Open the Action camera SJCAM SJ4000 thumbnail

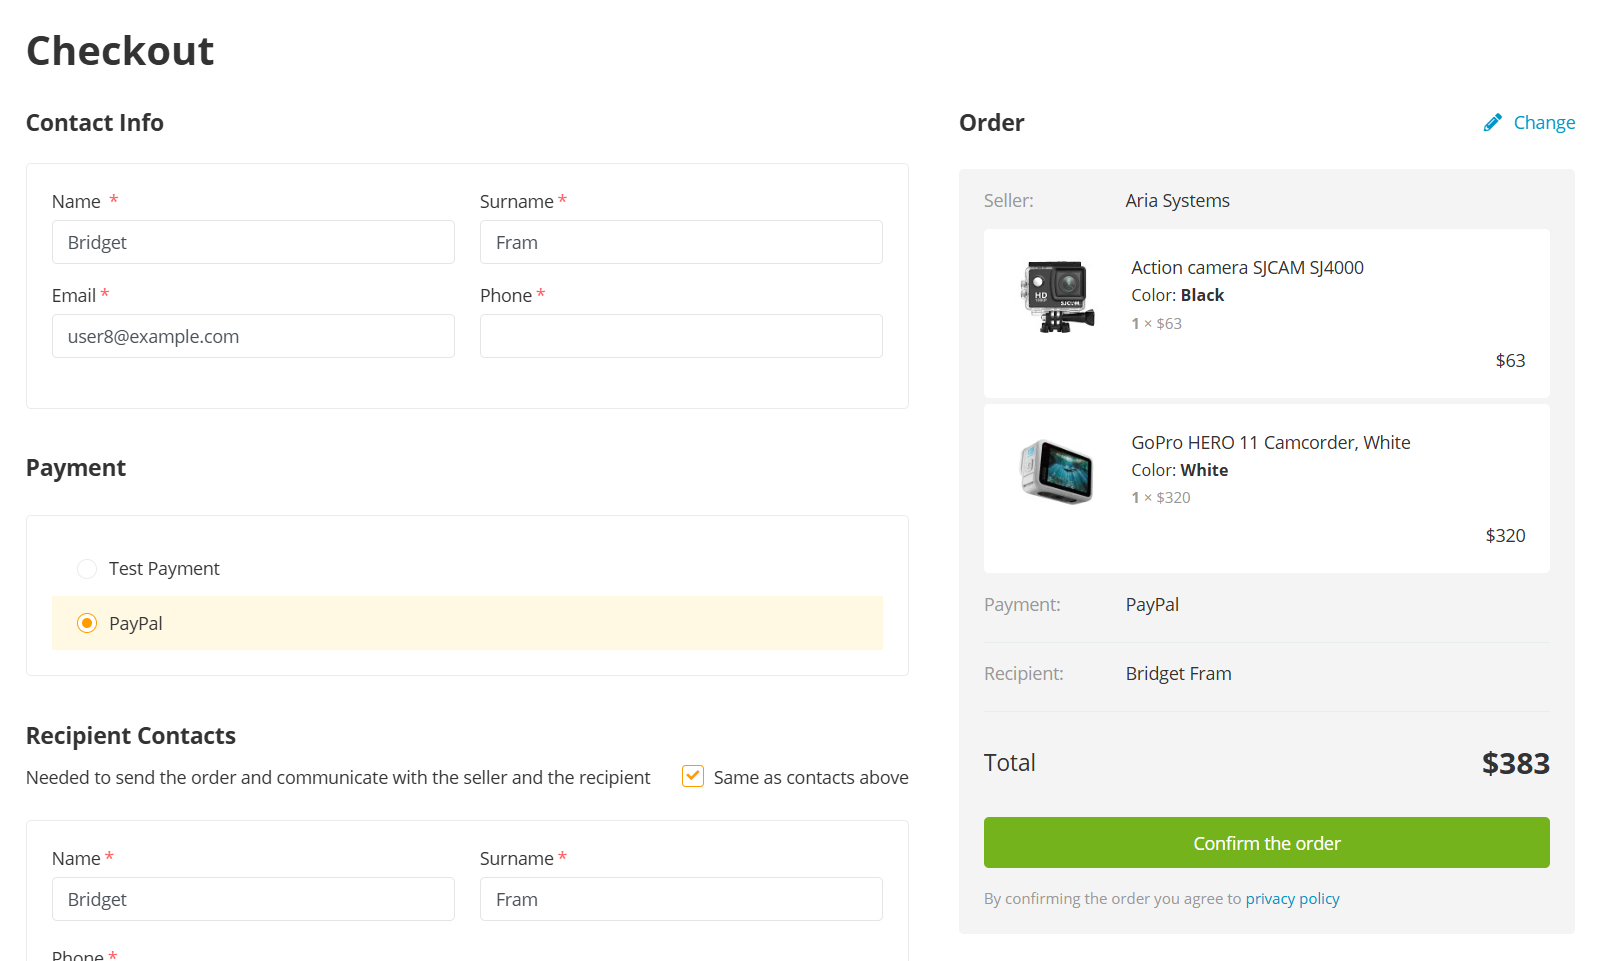1056,296
